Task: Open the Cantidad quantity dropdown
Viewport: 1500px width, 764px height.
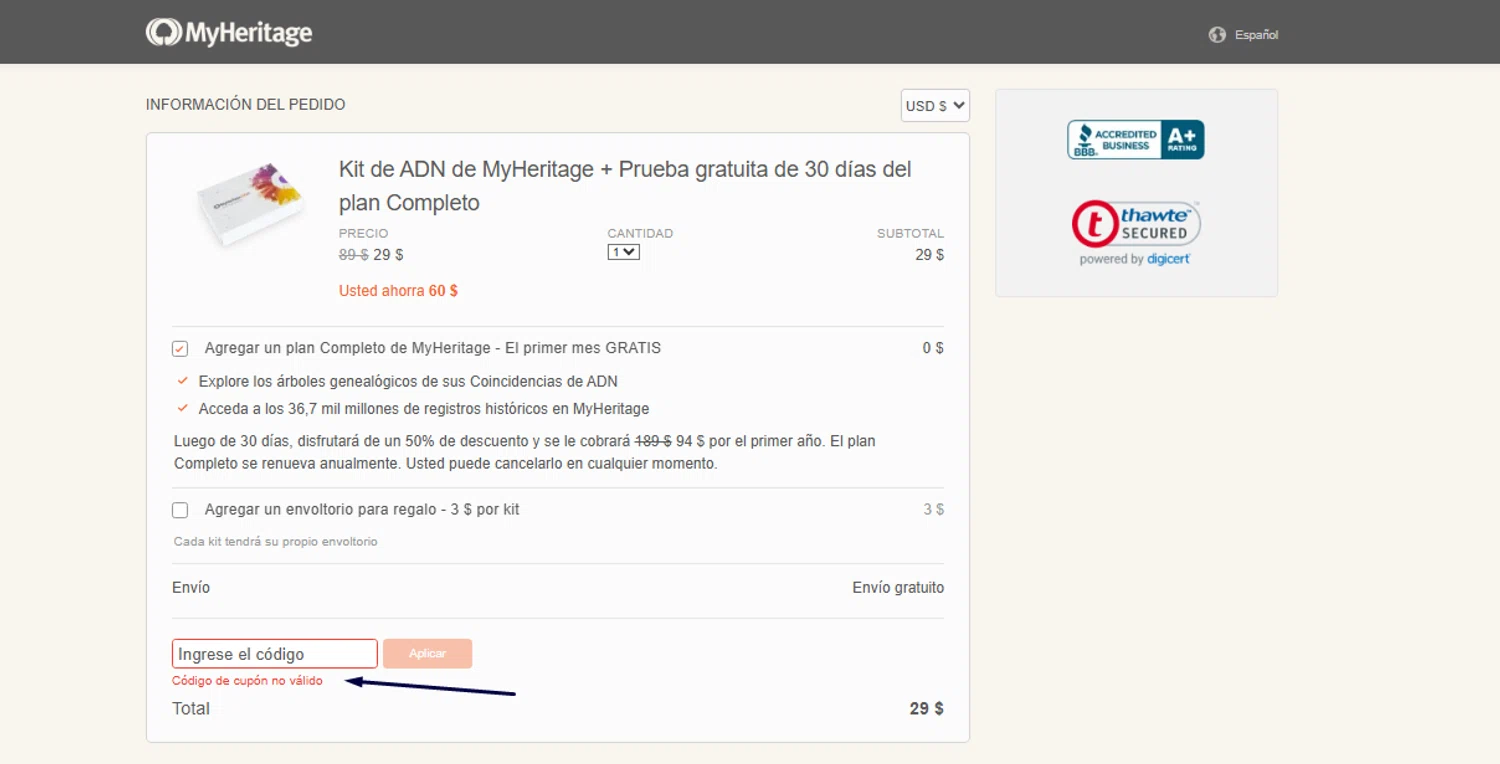Action: click(623, 252)
